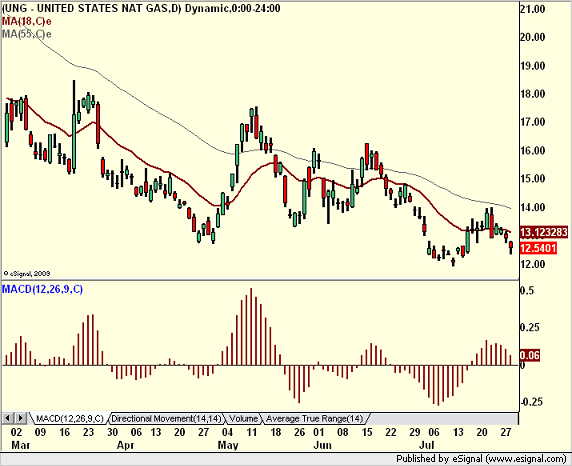Click the 16.00 price axis label
The height and width of the screenshot is (466, 572).
pos(532,151)
